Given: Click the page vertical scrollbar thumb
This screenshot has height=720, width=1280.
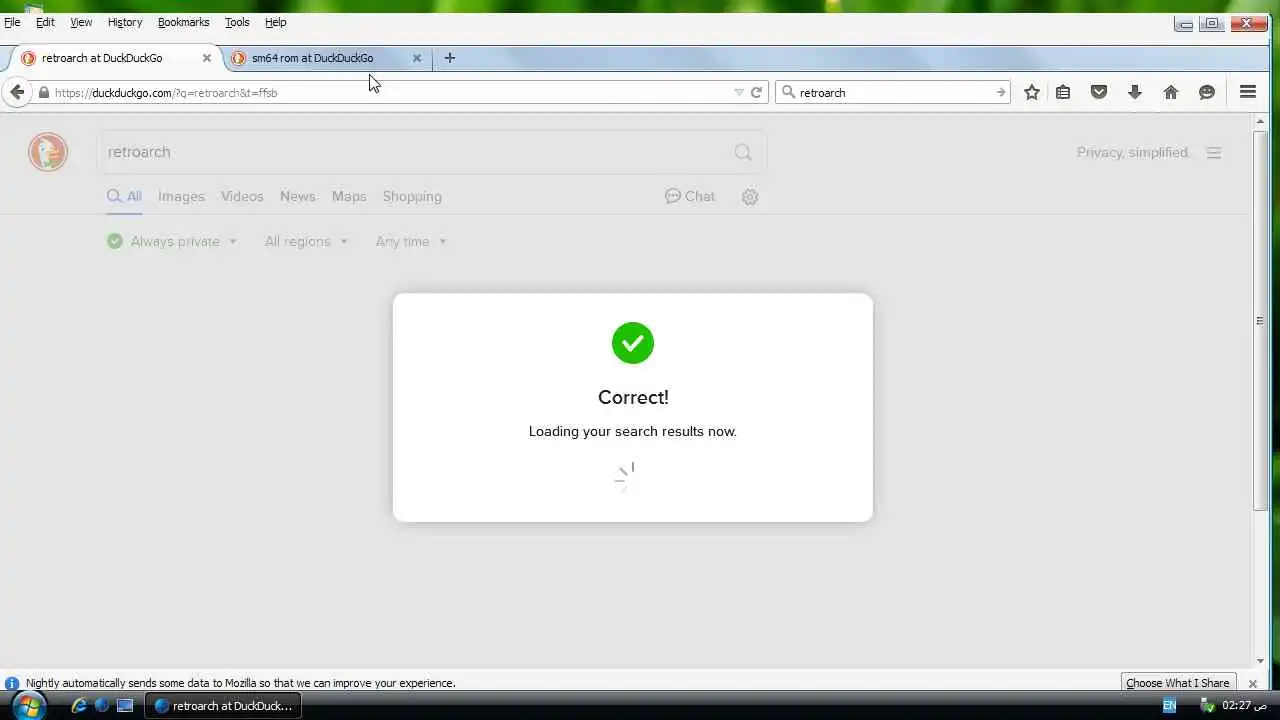Looking at the screenshot, I should [x=1260, y=320].
